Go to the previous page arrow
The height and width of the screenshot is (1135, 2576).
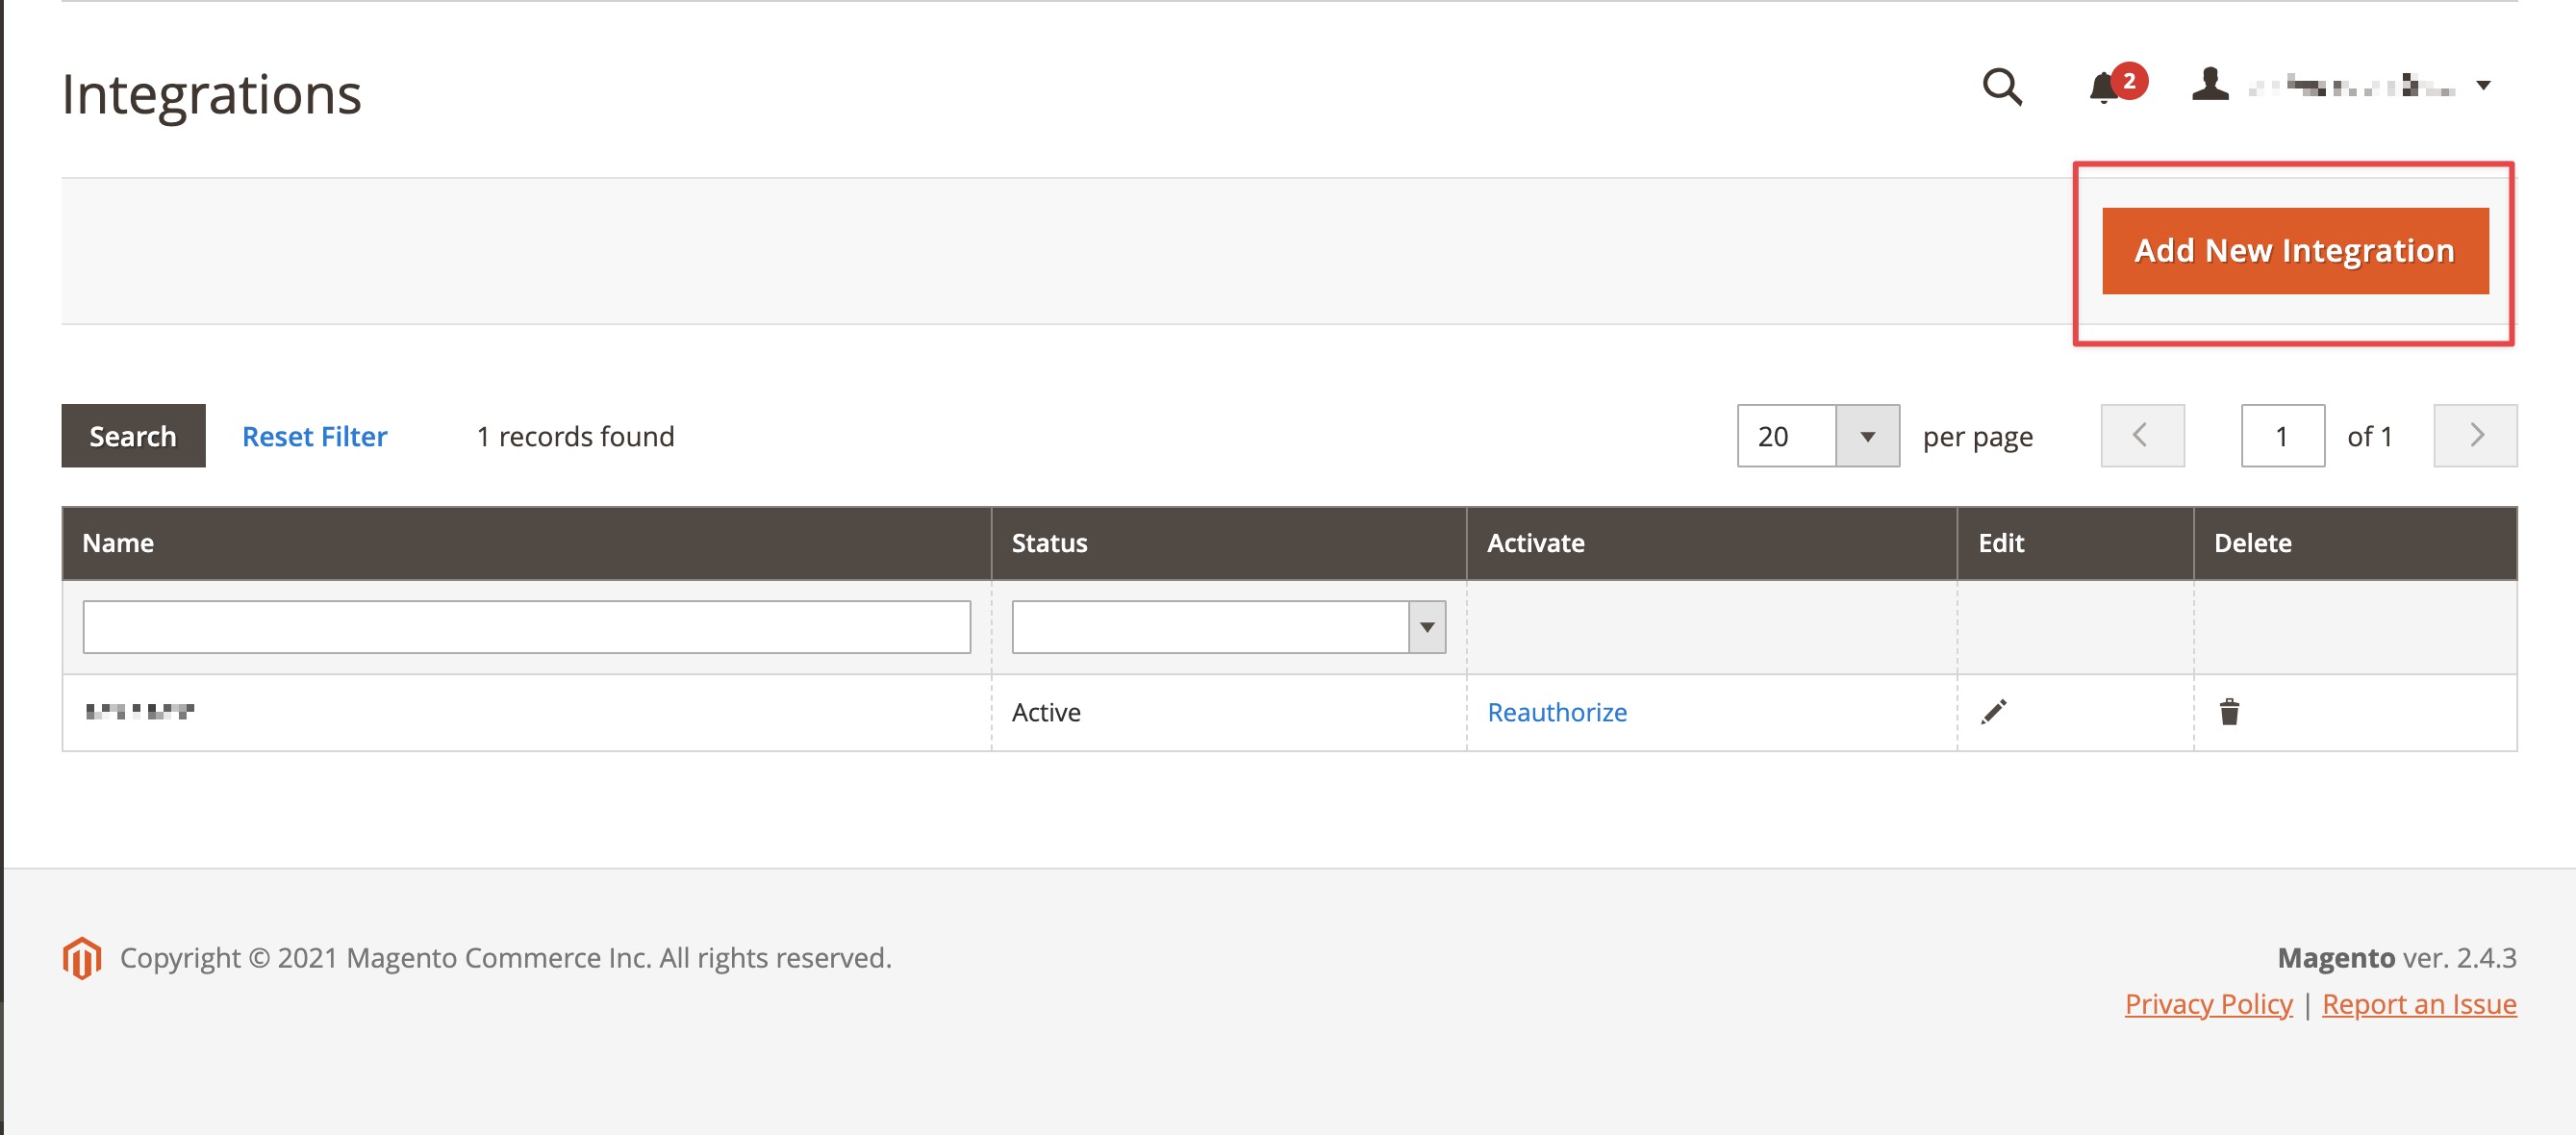(x=2142, y=436)
